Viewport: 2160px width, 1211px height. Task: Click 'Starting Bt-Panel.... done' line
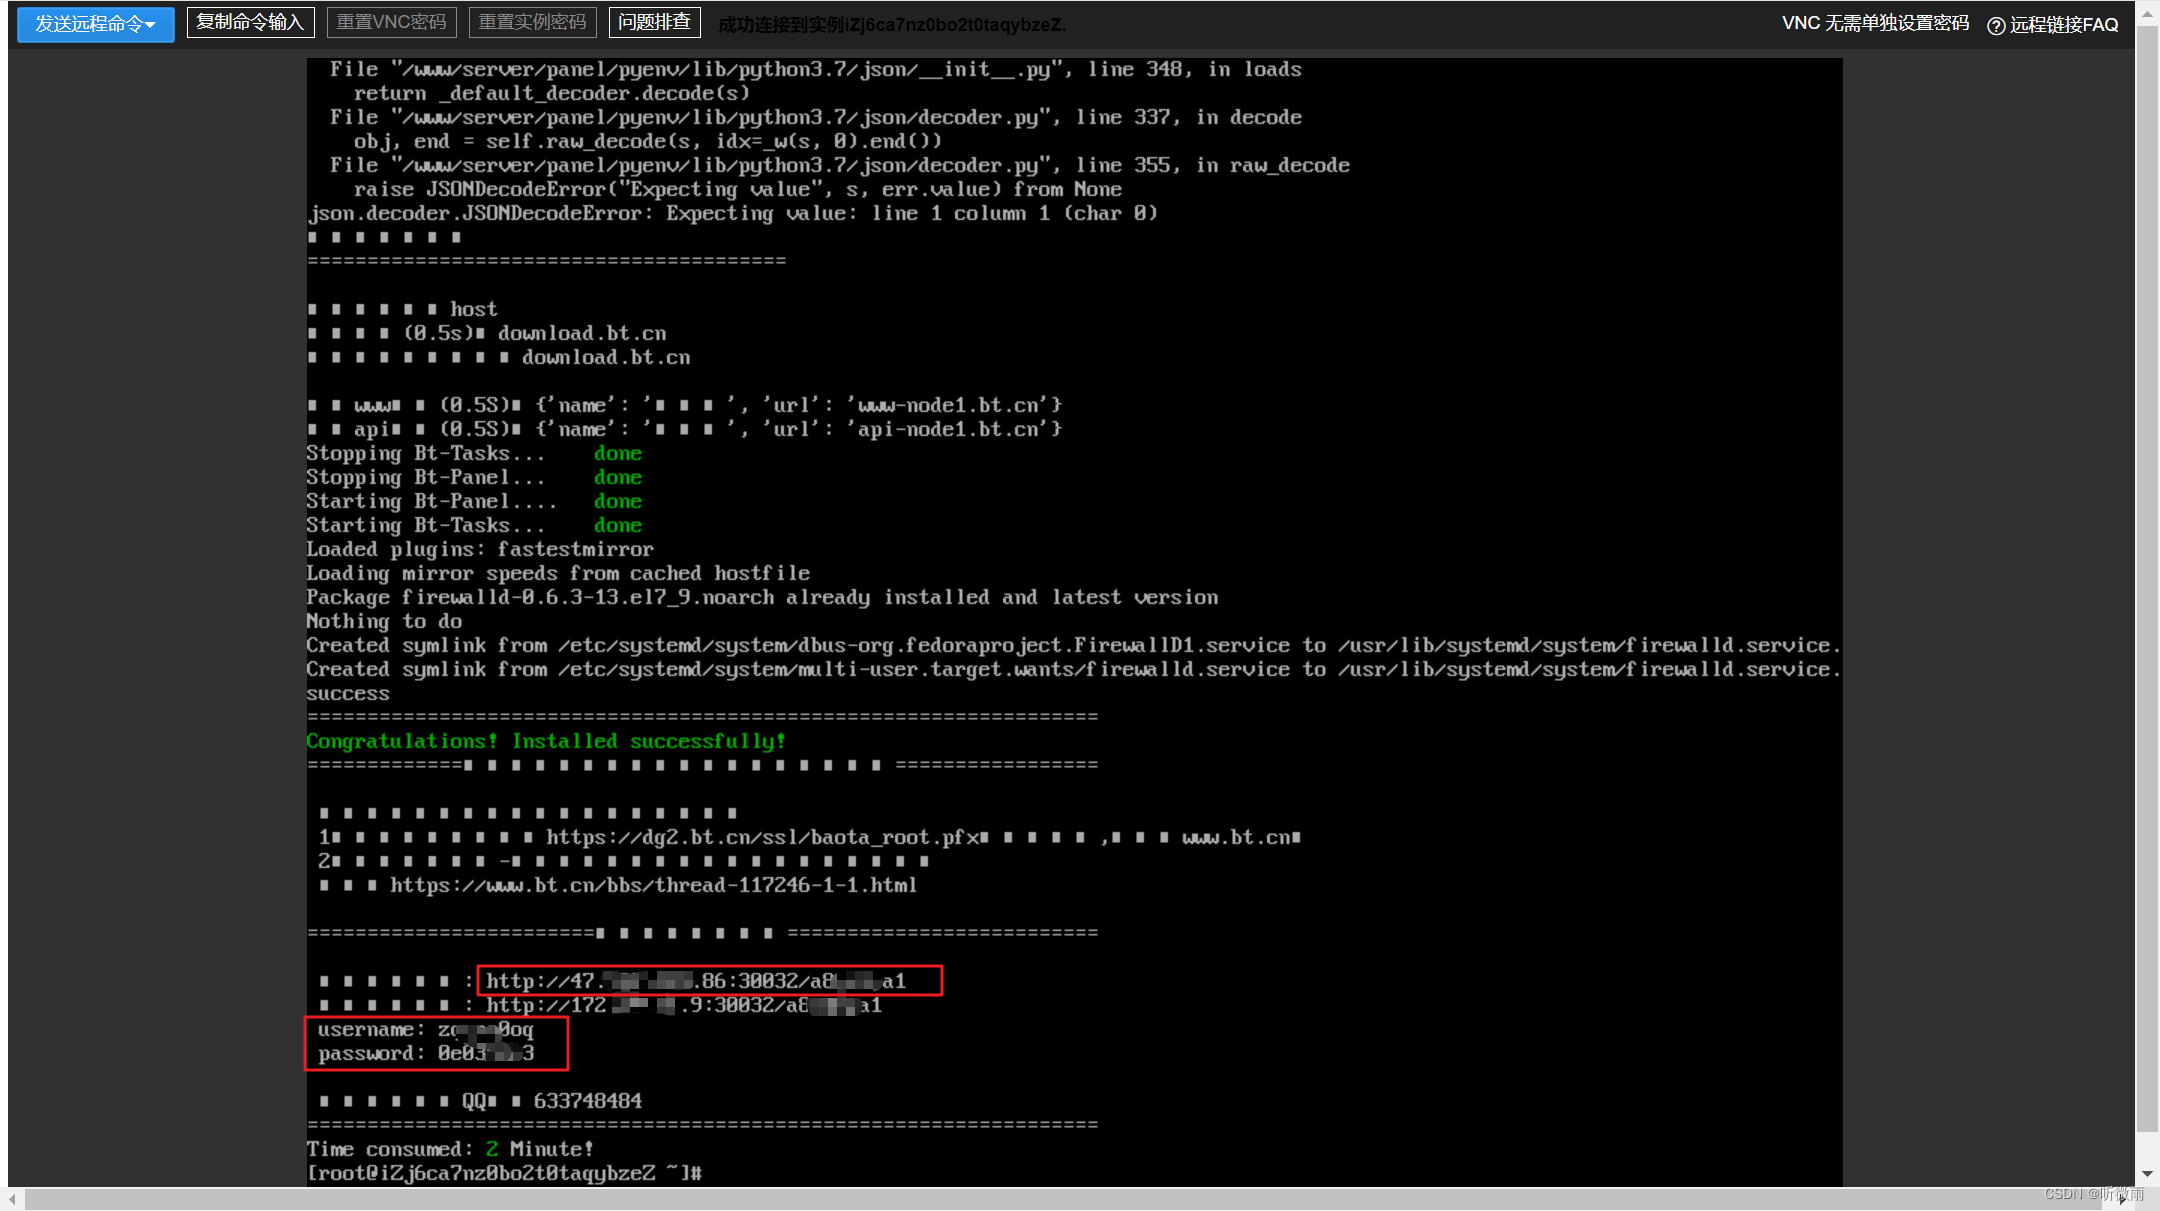coord(474,501)
